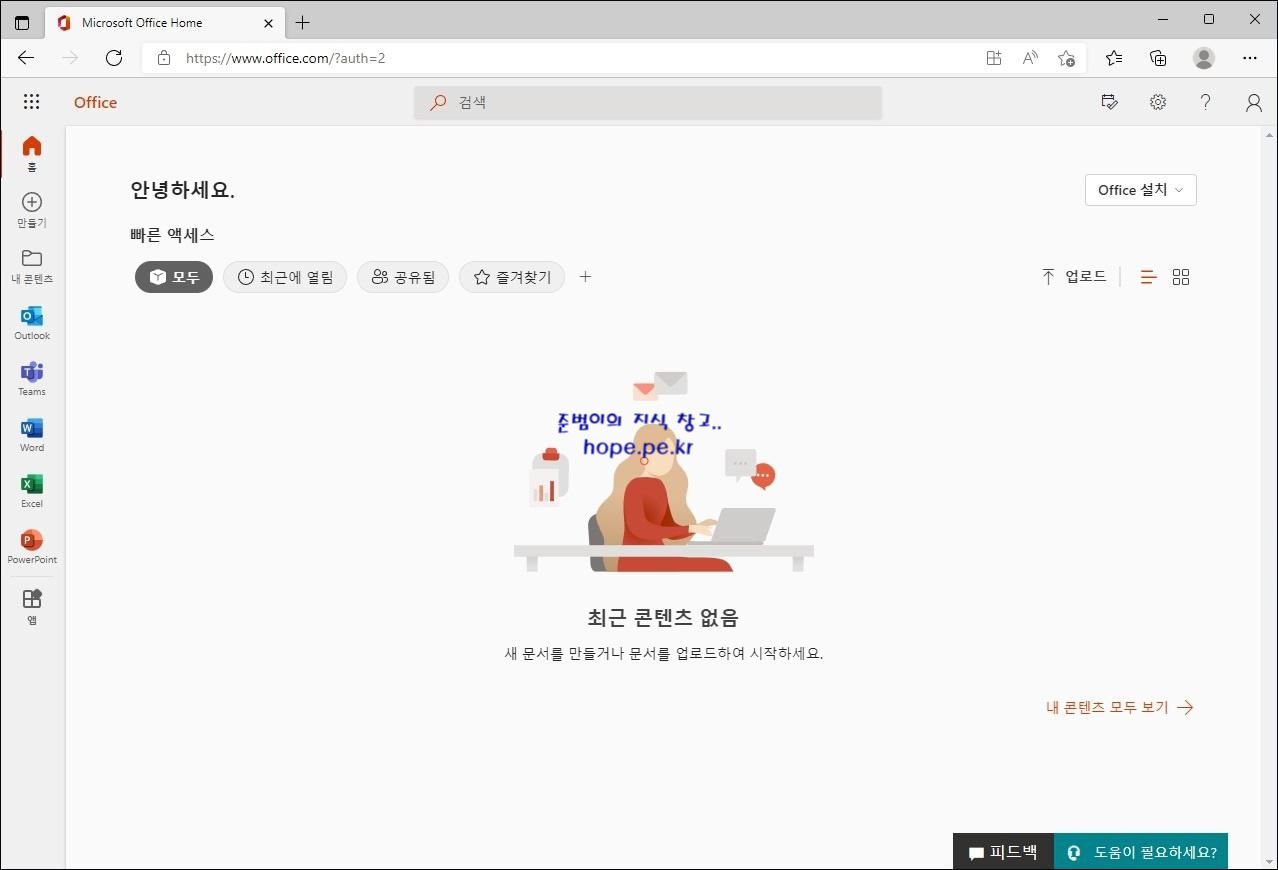Open Edge settings and more menu
This screenshot has height=870, width=1278.
coord(1250,58)
